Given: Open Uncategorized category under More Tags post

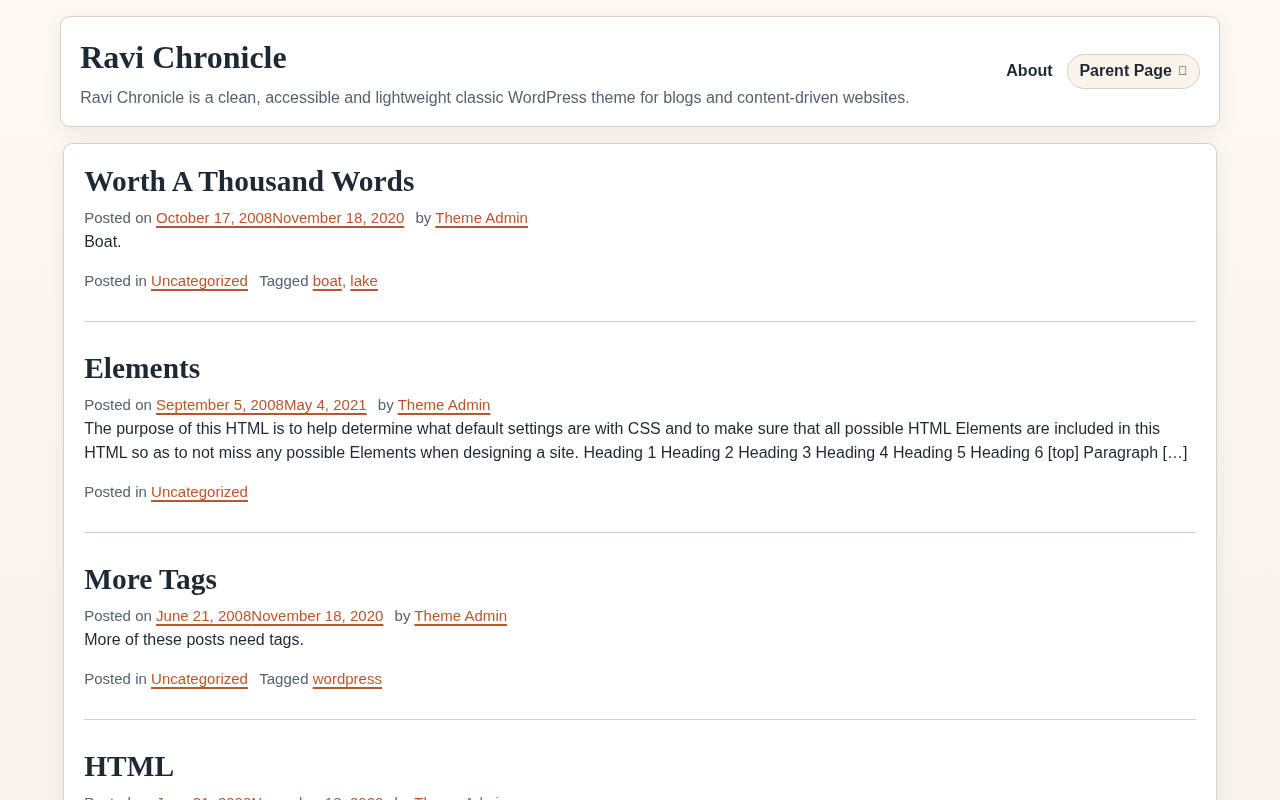Looking at the screenshot, I should pyautogui.click(x=199, y=679).
